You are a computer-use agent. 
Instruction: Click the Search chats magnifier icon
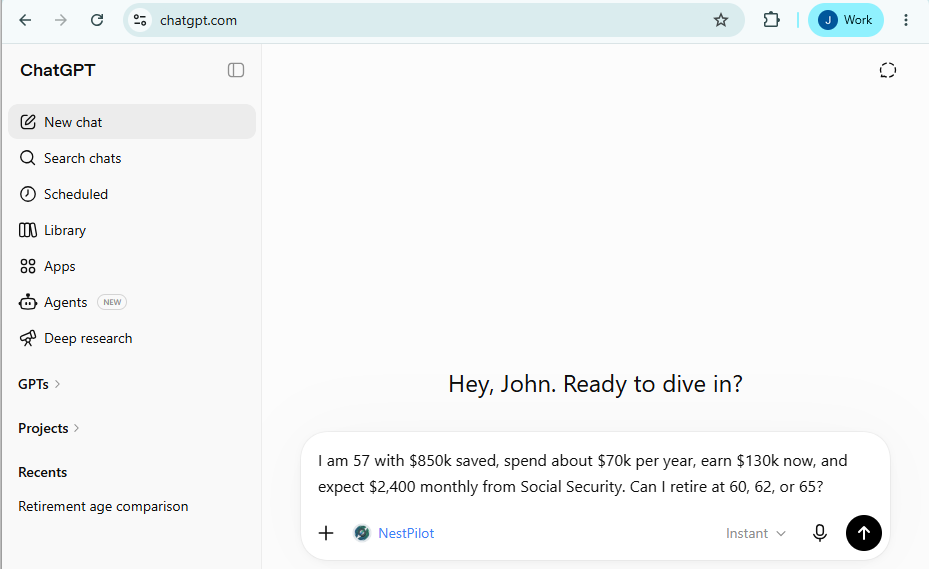point(28,158)
